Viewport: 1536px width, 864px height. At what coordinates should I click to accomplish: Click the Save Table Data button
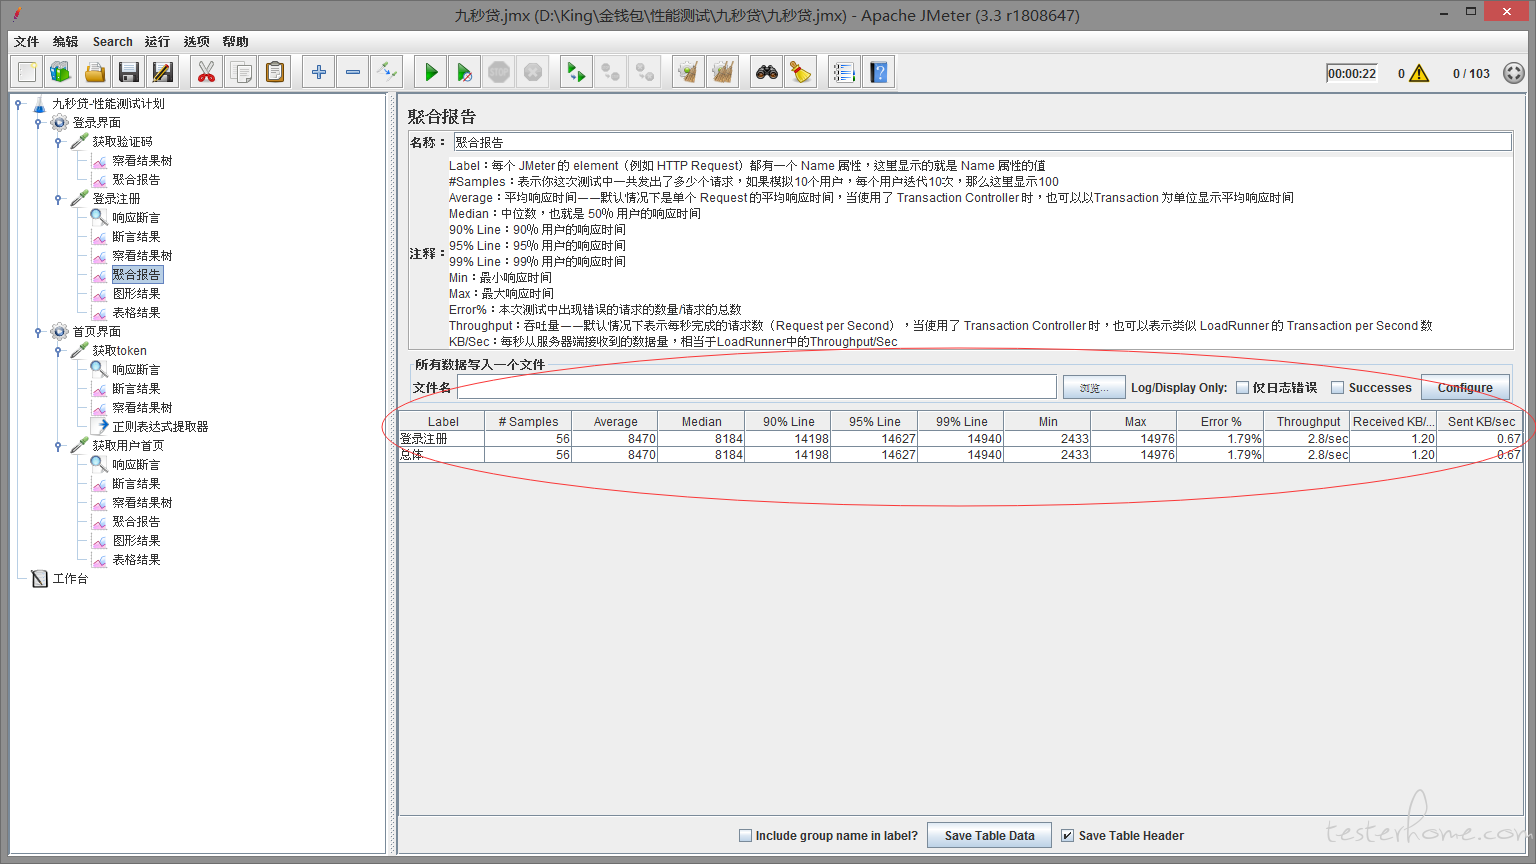pyautogui.click(x=989, y=836)
